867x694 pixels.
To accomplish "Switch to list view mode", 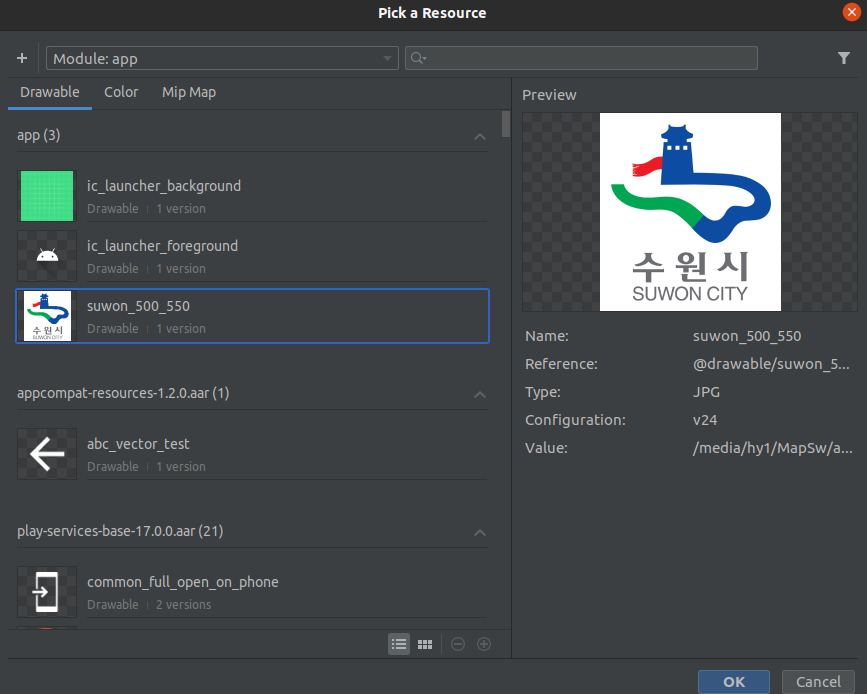I will pyautogui.click(x=399, y=644).
